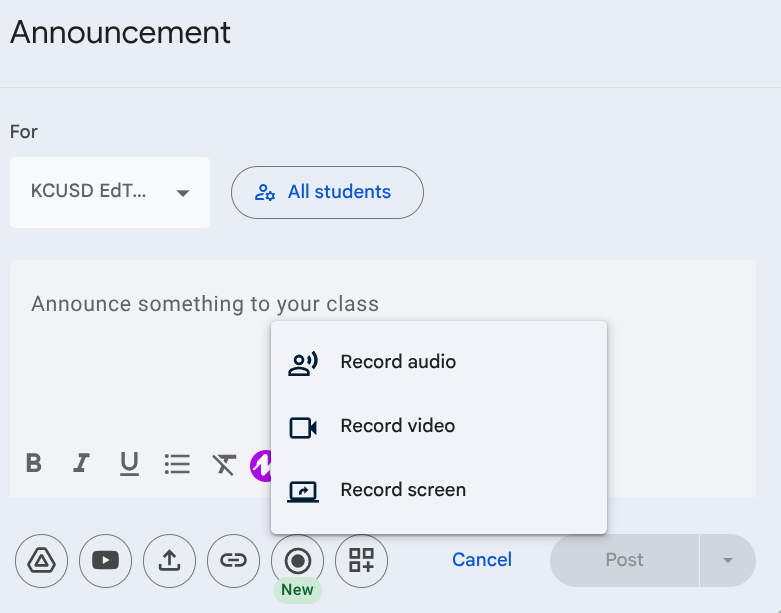This screenshot has width=781, height=613.
Task: Click the remove formatting icon
Action: [x=224, y=464]
